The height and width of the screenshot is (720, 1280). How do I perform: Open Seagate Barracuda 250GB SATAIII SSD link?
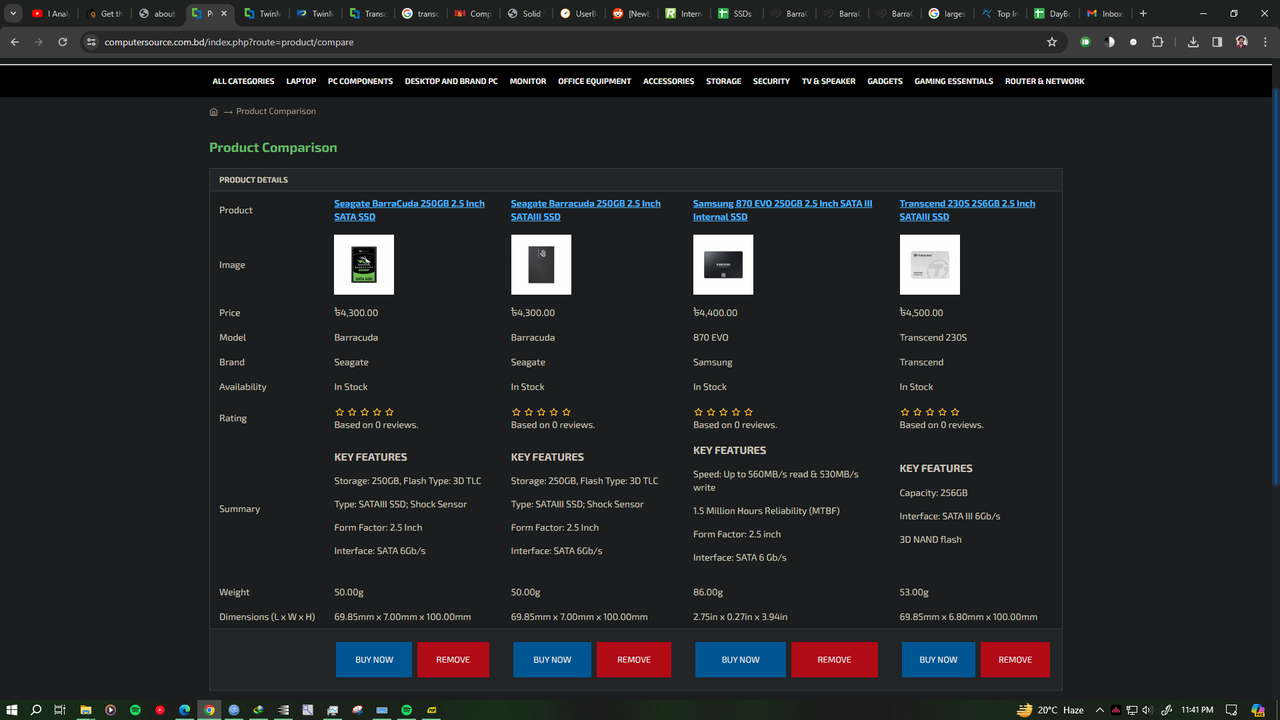coord(586,210)
